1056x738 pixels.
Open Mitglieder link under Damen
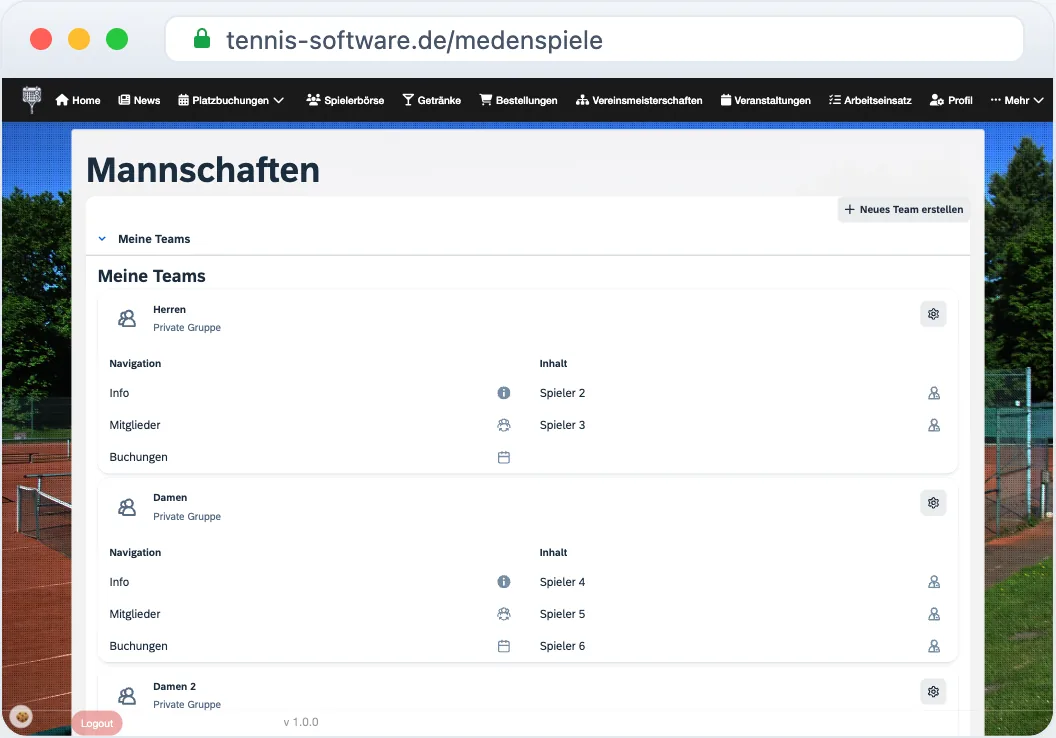135,614
